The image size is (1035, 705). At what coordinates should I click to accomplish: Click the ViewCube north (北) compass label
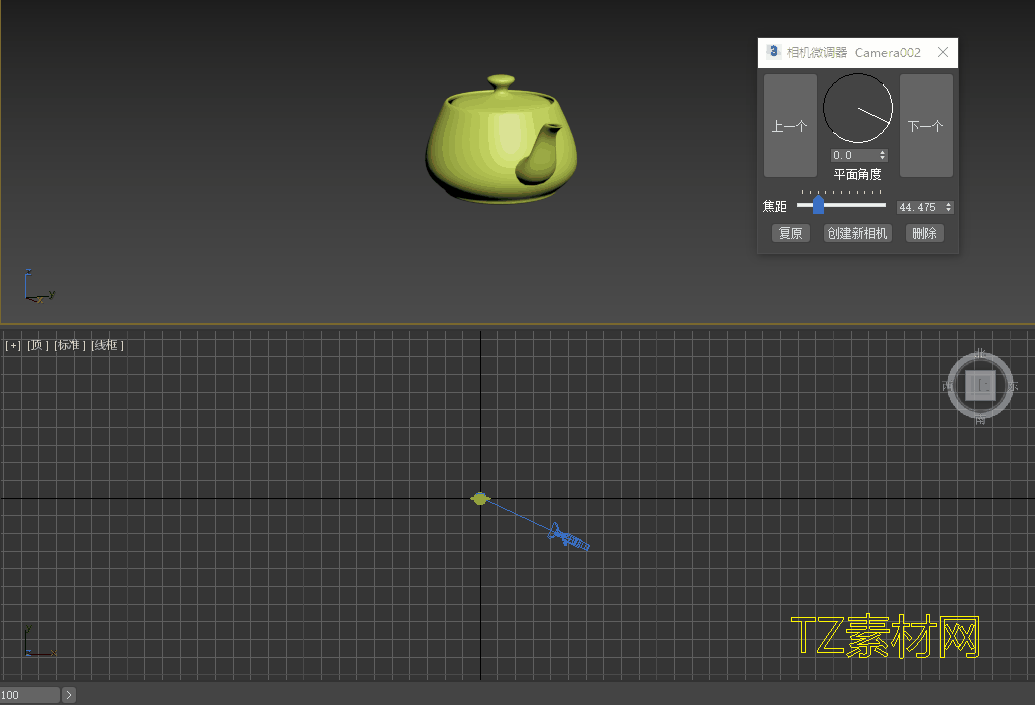(x=980, y=353)
